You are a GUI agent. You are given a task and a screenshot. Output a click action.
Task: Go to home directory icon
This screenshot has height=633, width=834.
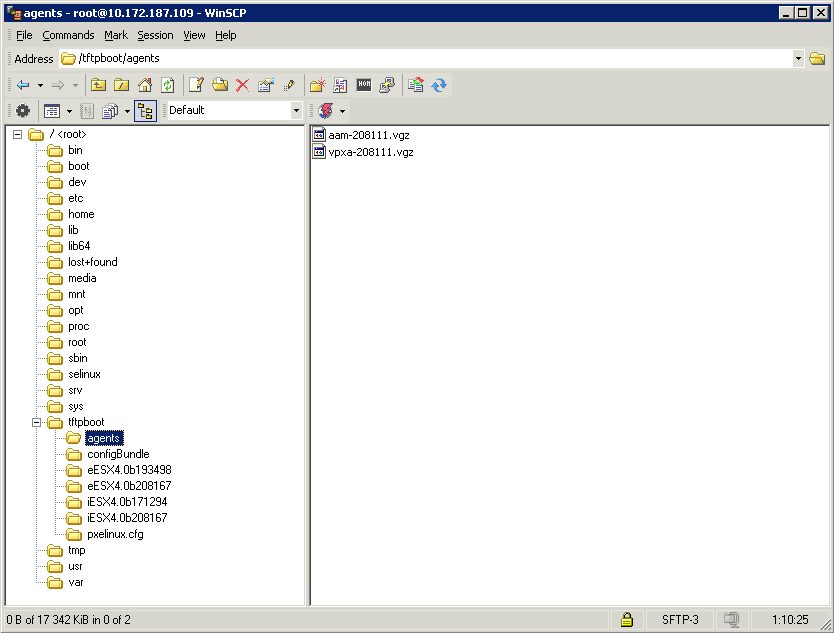tap(145, 85)
